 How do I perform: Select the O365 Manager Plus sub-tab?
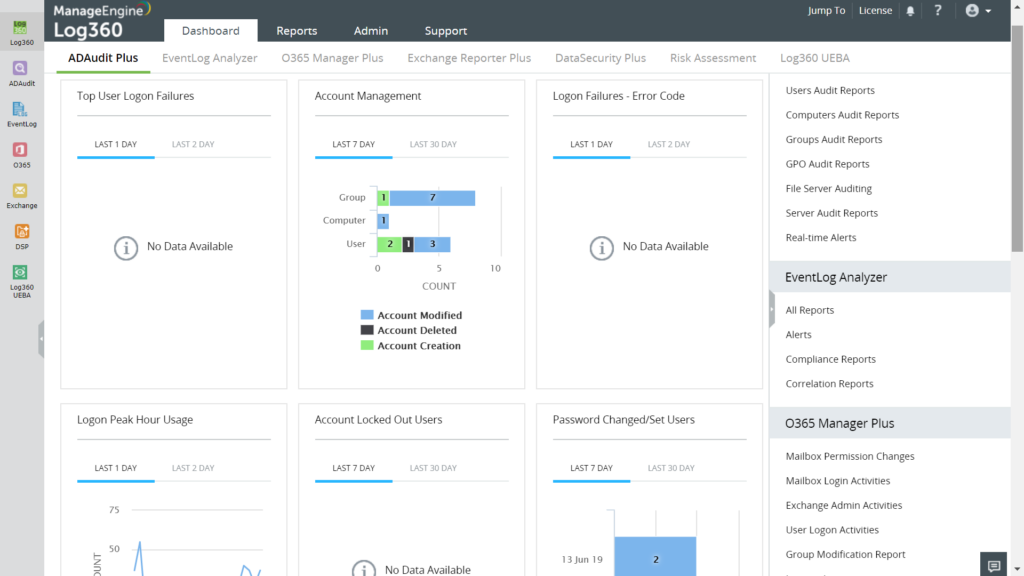(332, 58)
